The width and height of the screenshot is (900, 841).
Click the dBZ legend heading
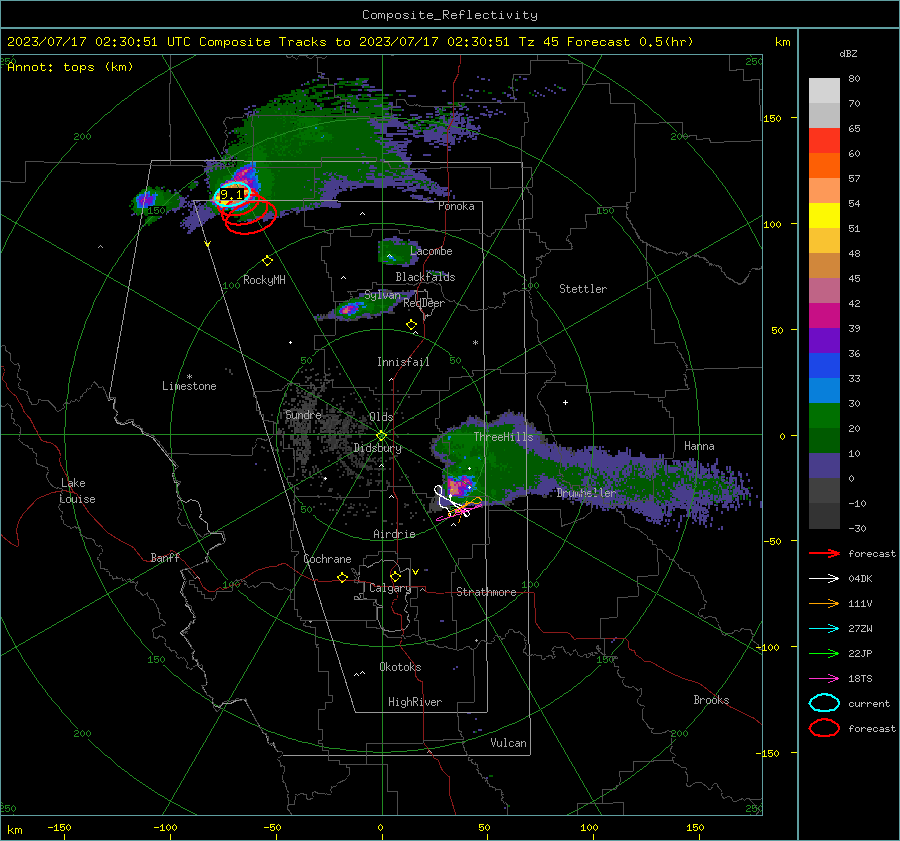pos(848,53)
